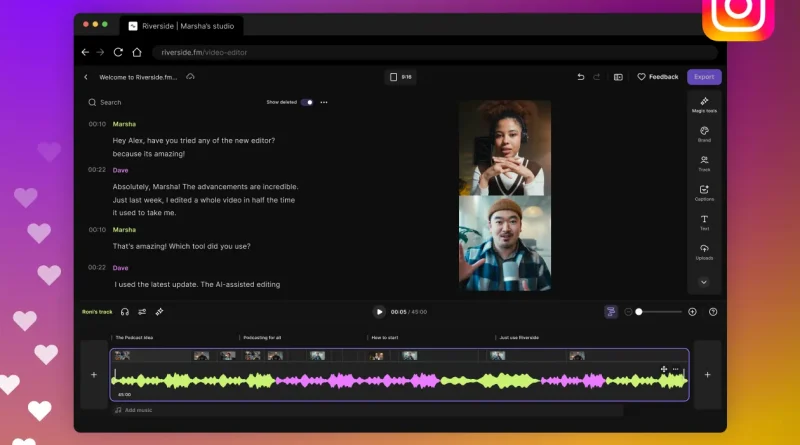Viewport: 800px width, 445px height.
Task: Zoom in the timeline with plus
Action: (692, 312)
